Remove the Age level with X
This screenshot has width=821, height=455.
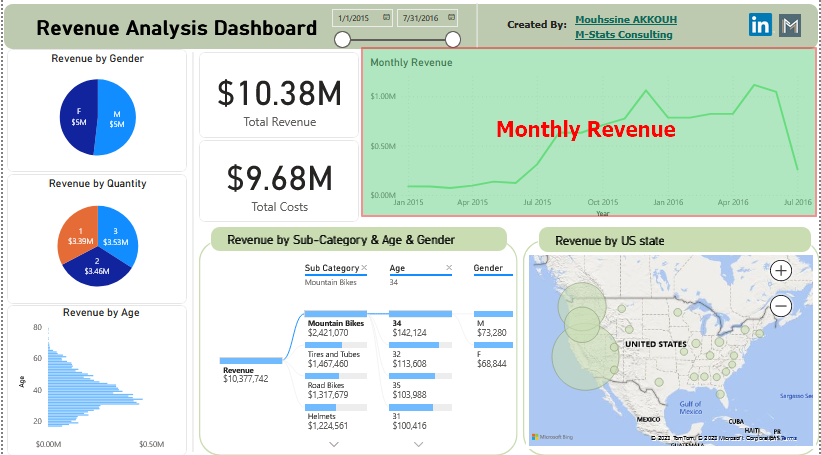449,268
